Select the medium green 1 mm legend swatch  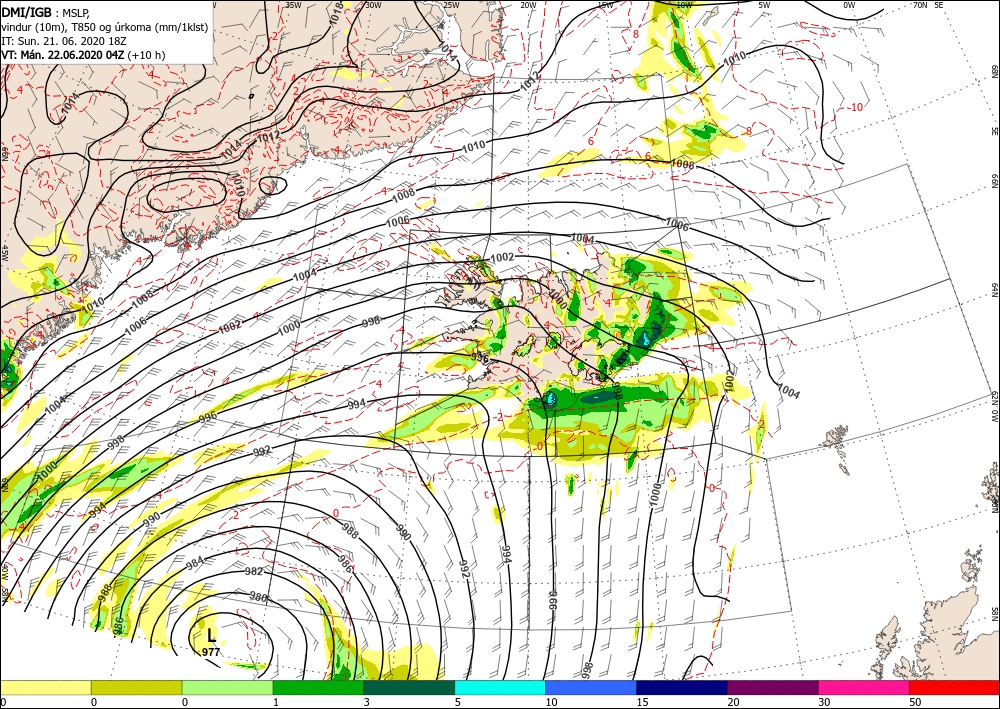click(x=318, y=688)
